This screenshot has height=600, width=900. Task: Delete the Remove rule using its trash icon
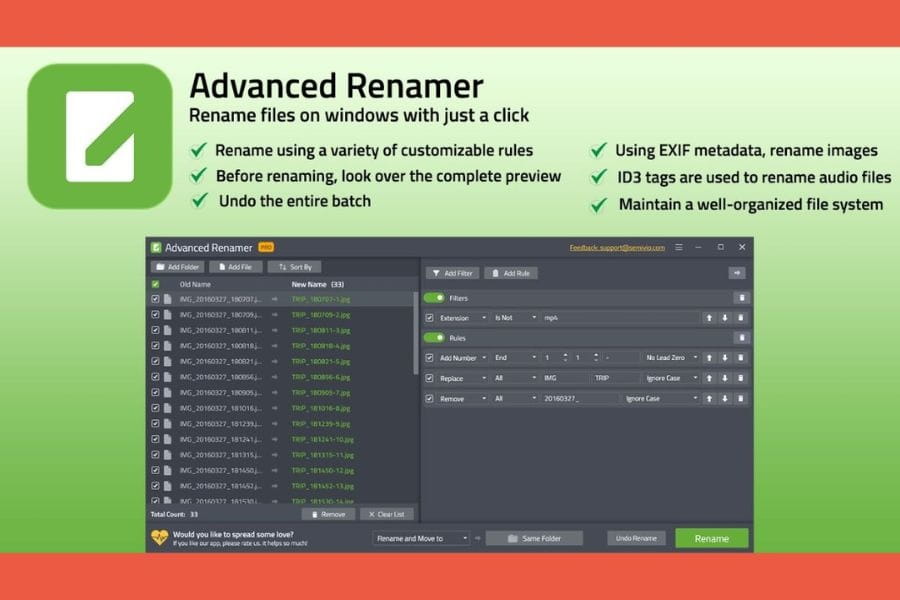[x=740, y=398]
